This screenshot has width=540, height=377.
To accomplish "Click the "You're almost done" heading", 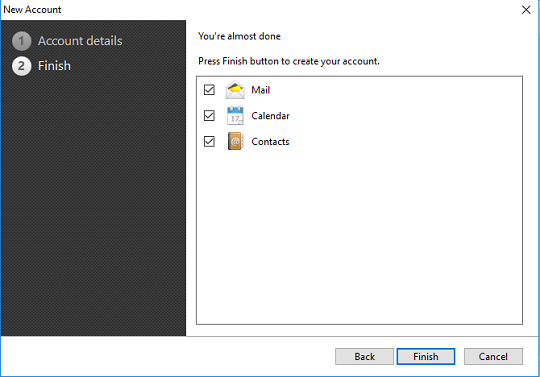I will [x=239, y=36].
